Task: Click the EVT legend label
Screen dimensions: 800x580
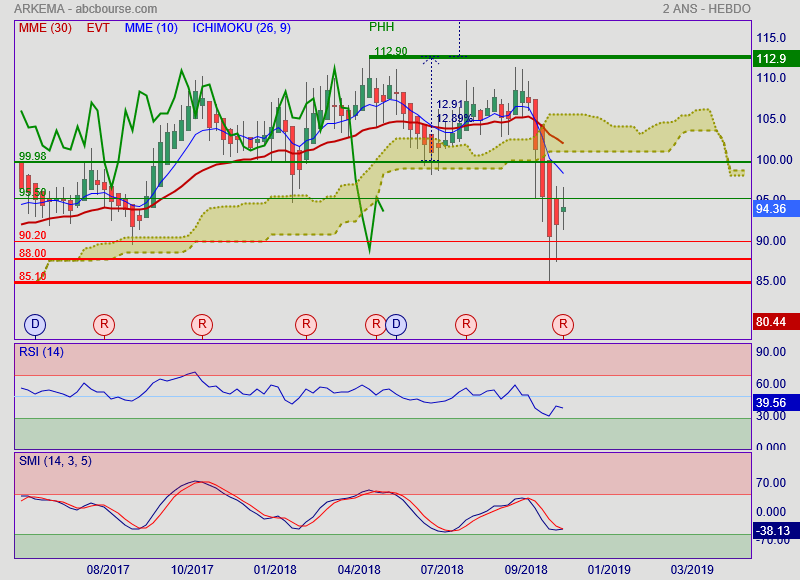Action: 98,28
